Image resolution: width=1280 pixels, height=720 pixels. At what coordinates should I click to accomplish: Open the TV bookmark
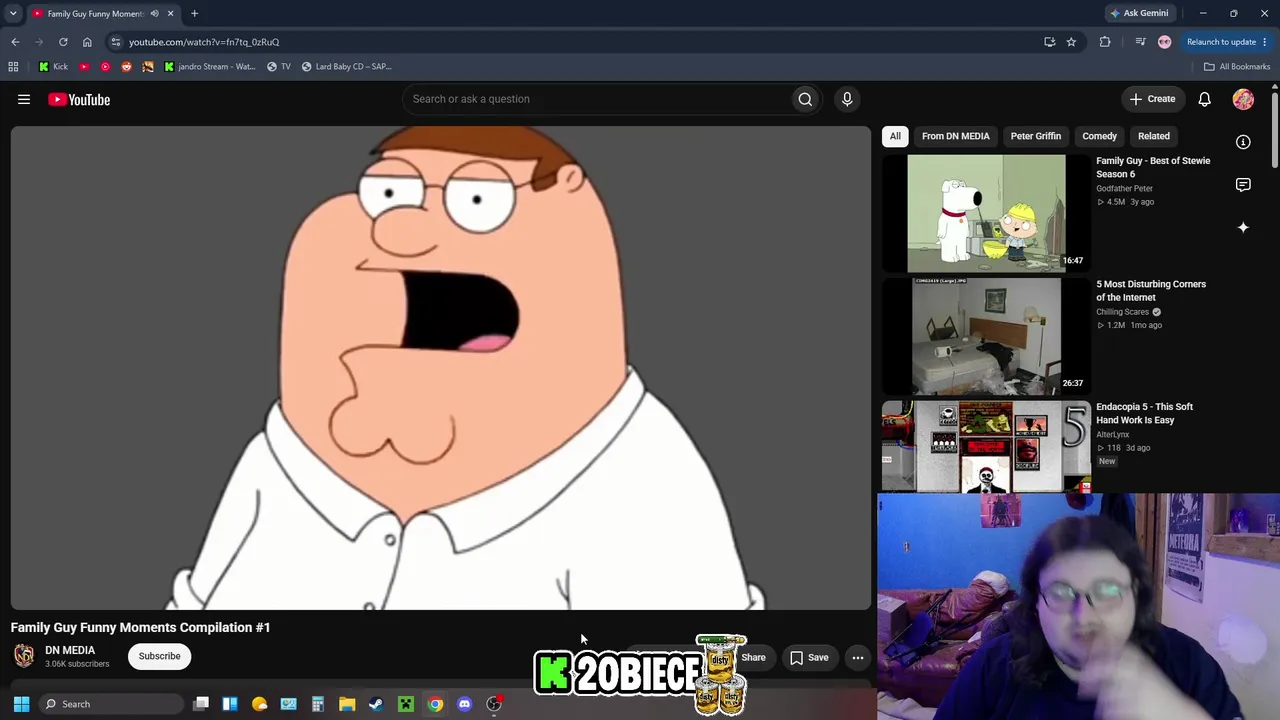(x=279, y=67)
